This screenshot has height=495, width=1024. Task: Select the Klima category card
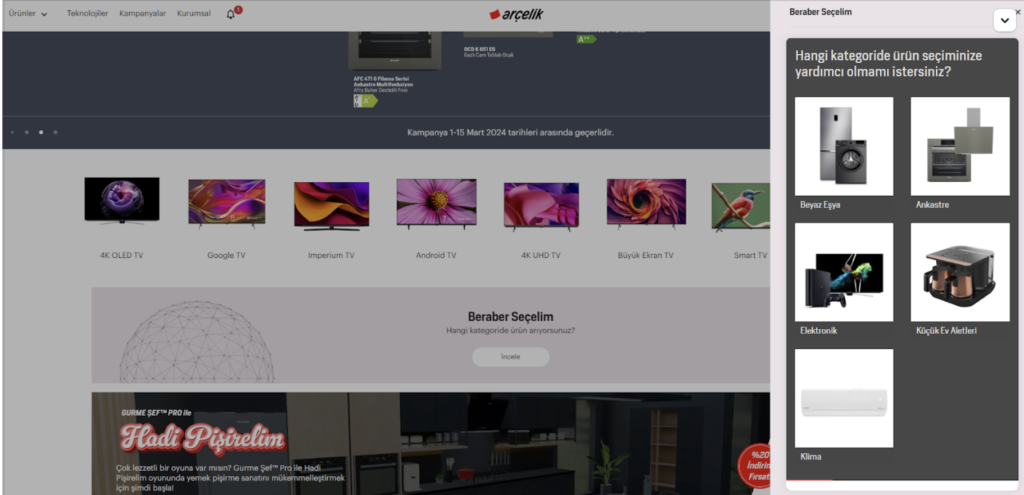click(844, 406)
